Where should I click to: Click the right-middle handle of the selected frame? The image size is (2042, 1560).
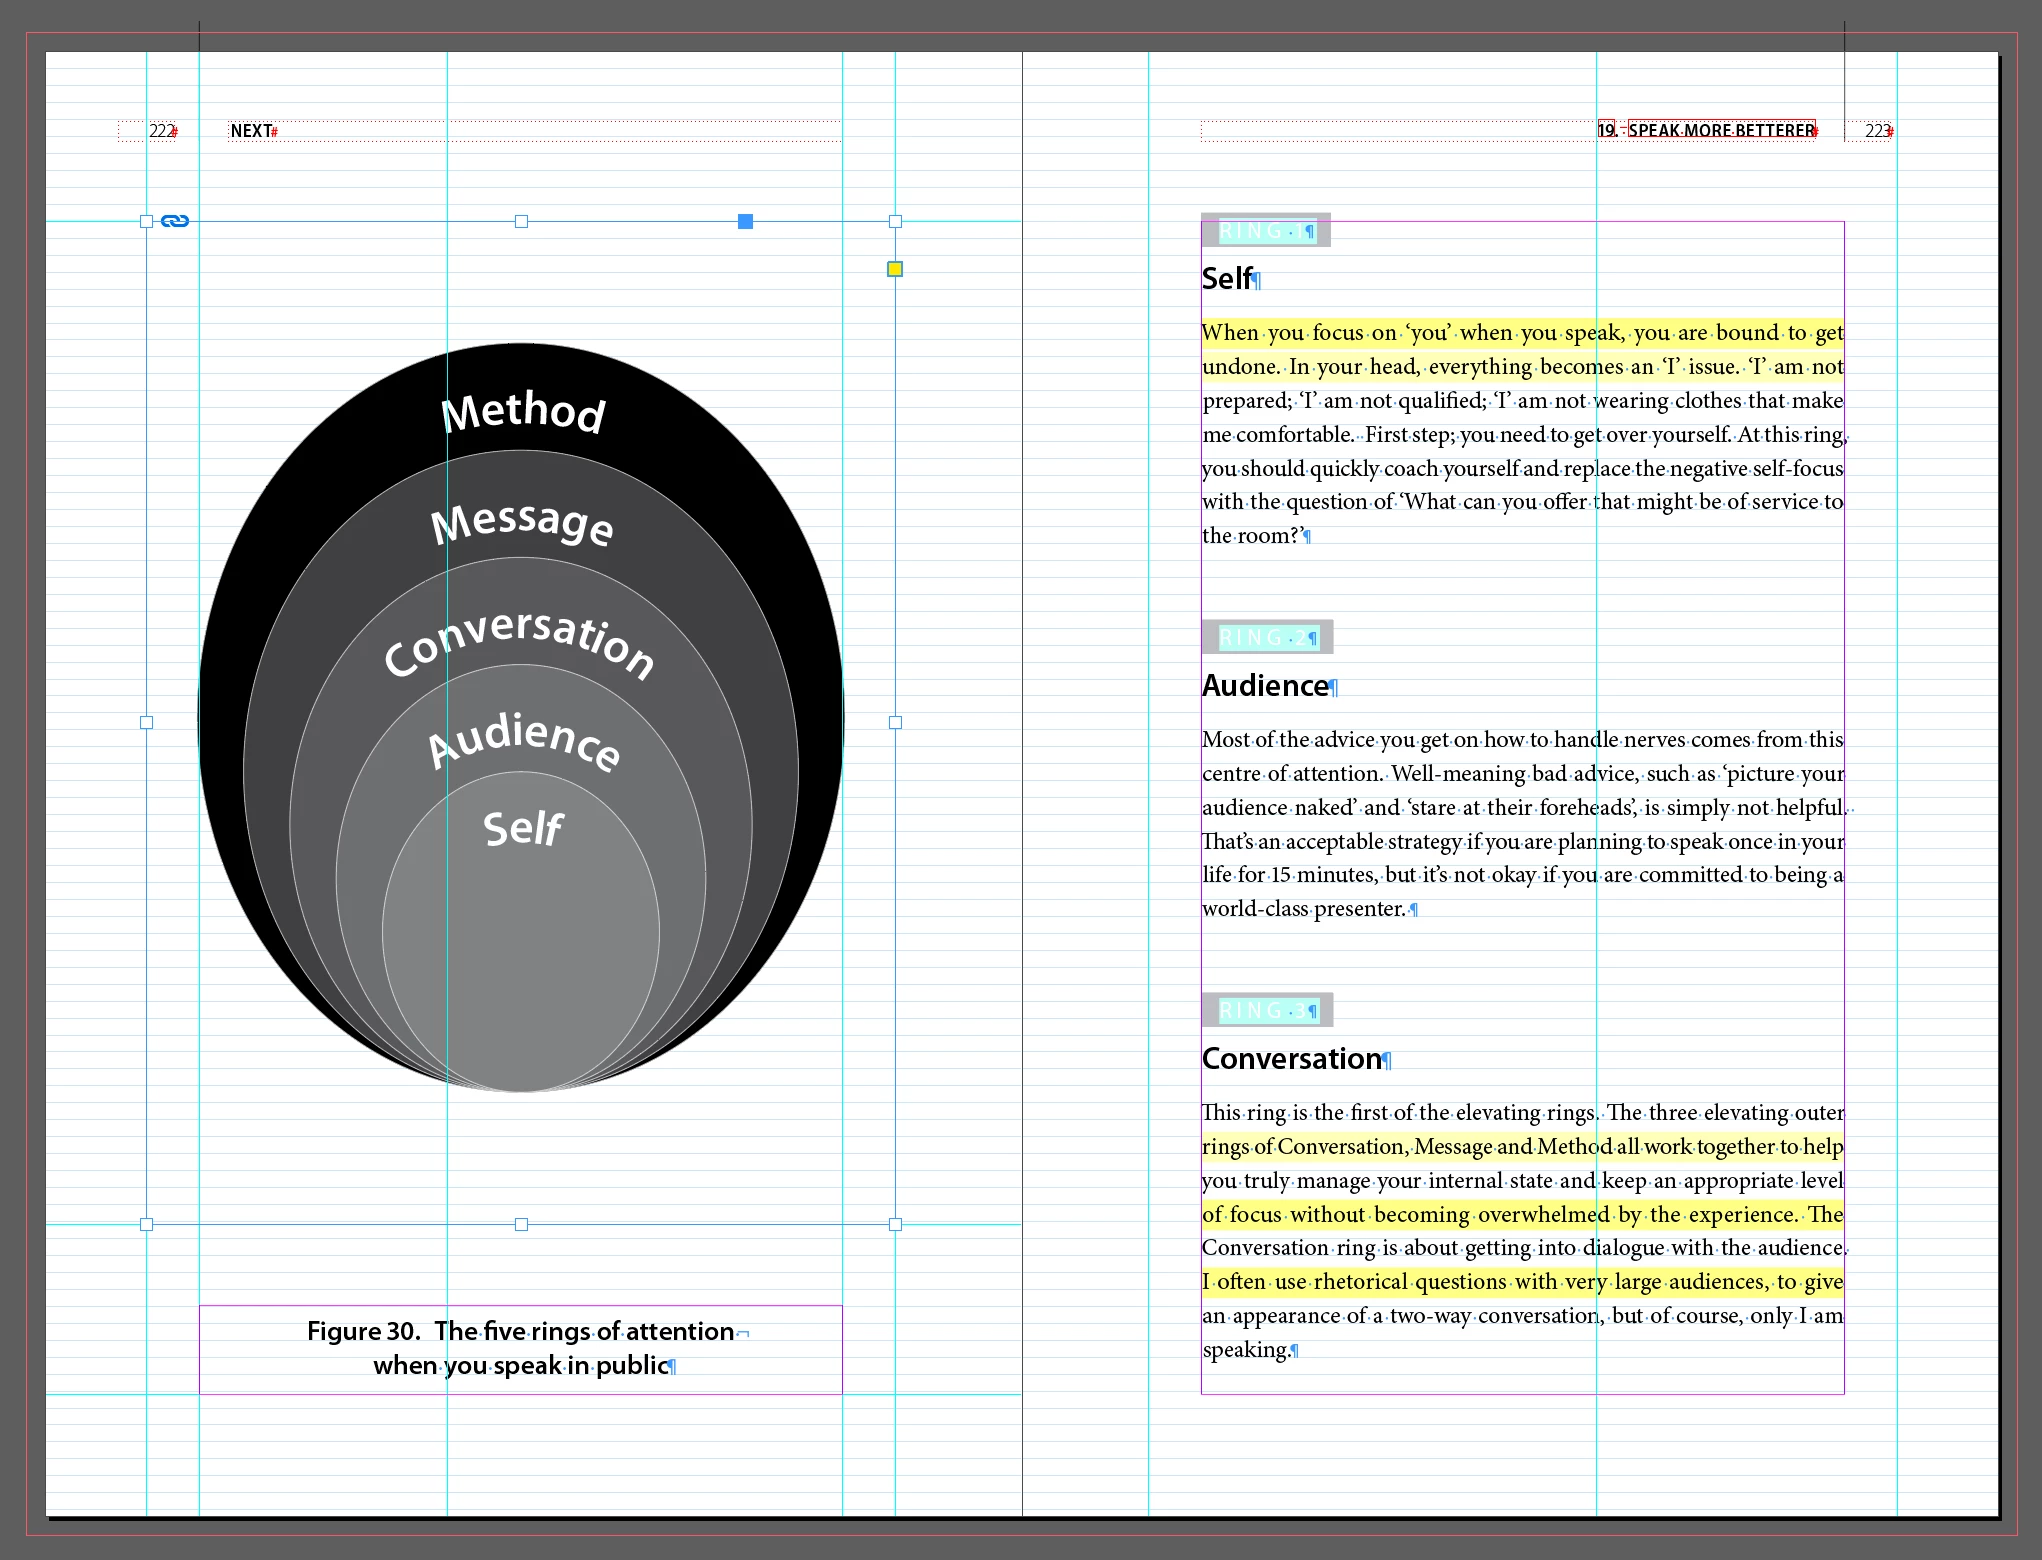coord(895,722)
